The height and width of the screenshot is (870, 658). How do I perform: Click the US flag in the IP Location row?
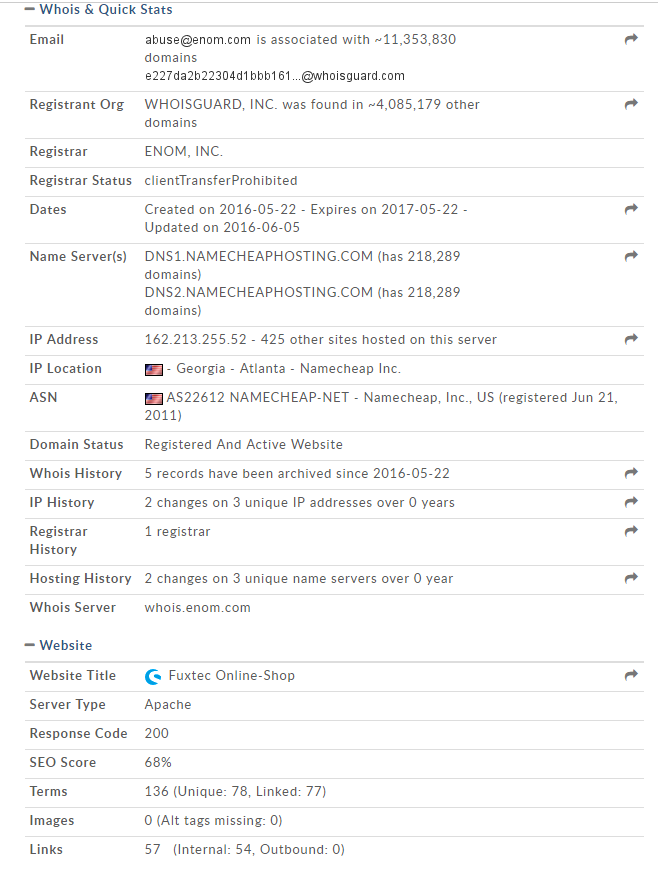coord(154,370)
